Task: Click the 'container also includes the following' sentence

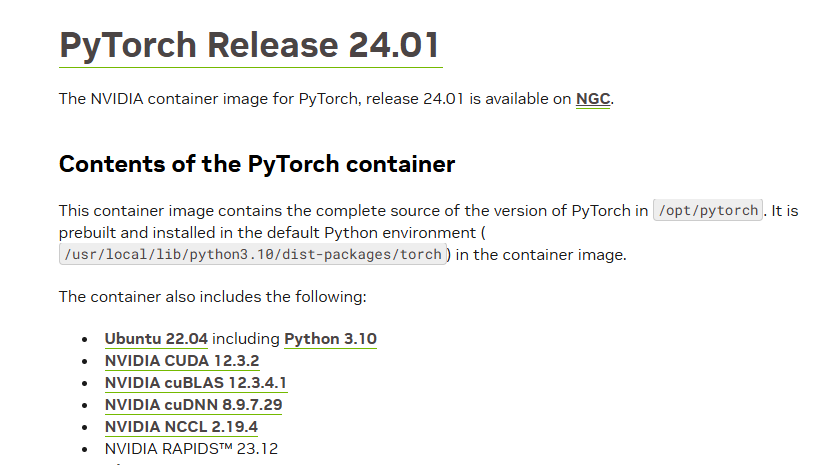Action: point(213,296)
